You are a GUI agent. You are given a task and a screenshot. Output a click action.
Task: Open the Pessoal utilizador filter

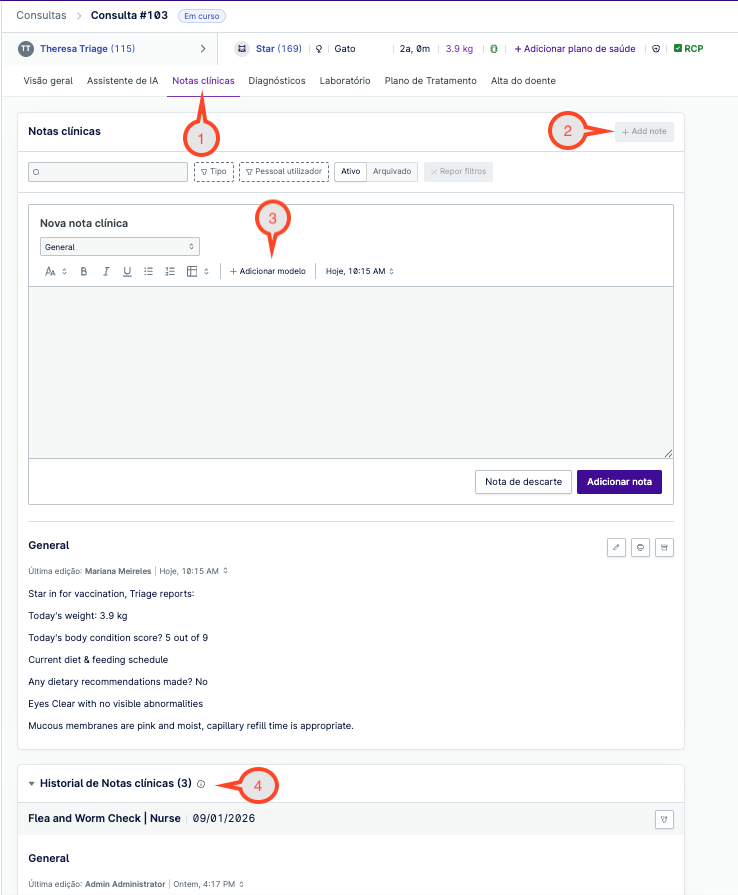pos(284,172)
